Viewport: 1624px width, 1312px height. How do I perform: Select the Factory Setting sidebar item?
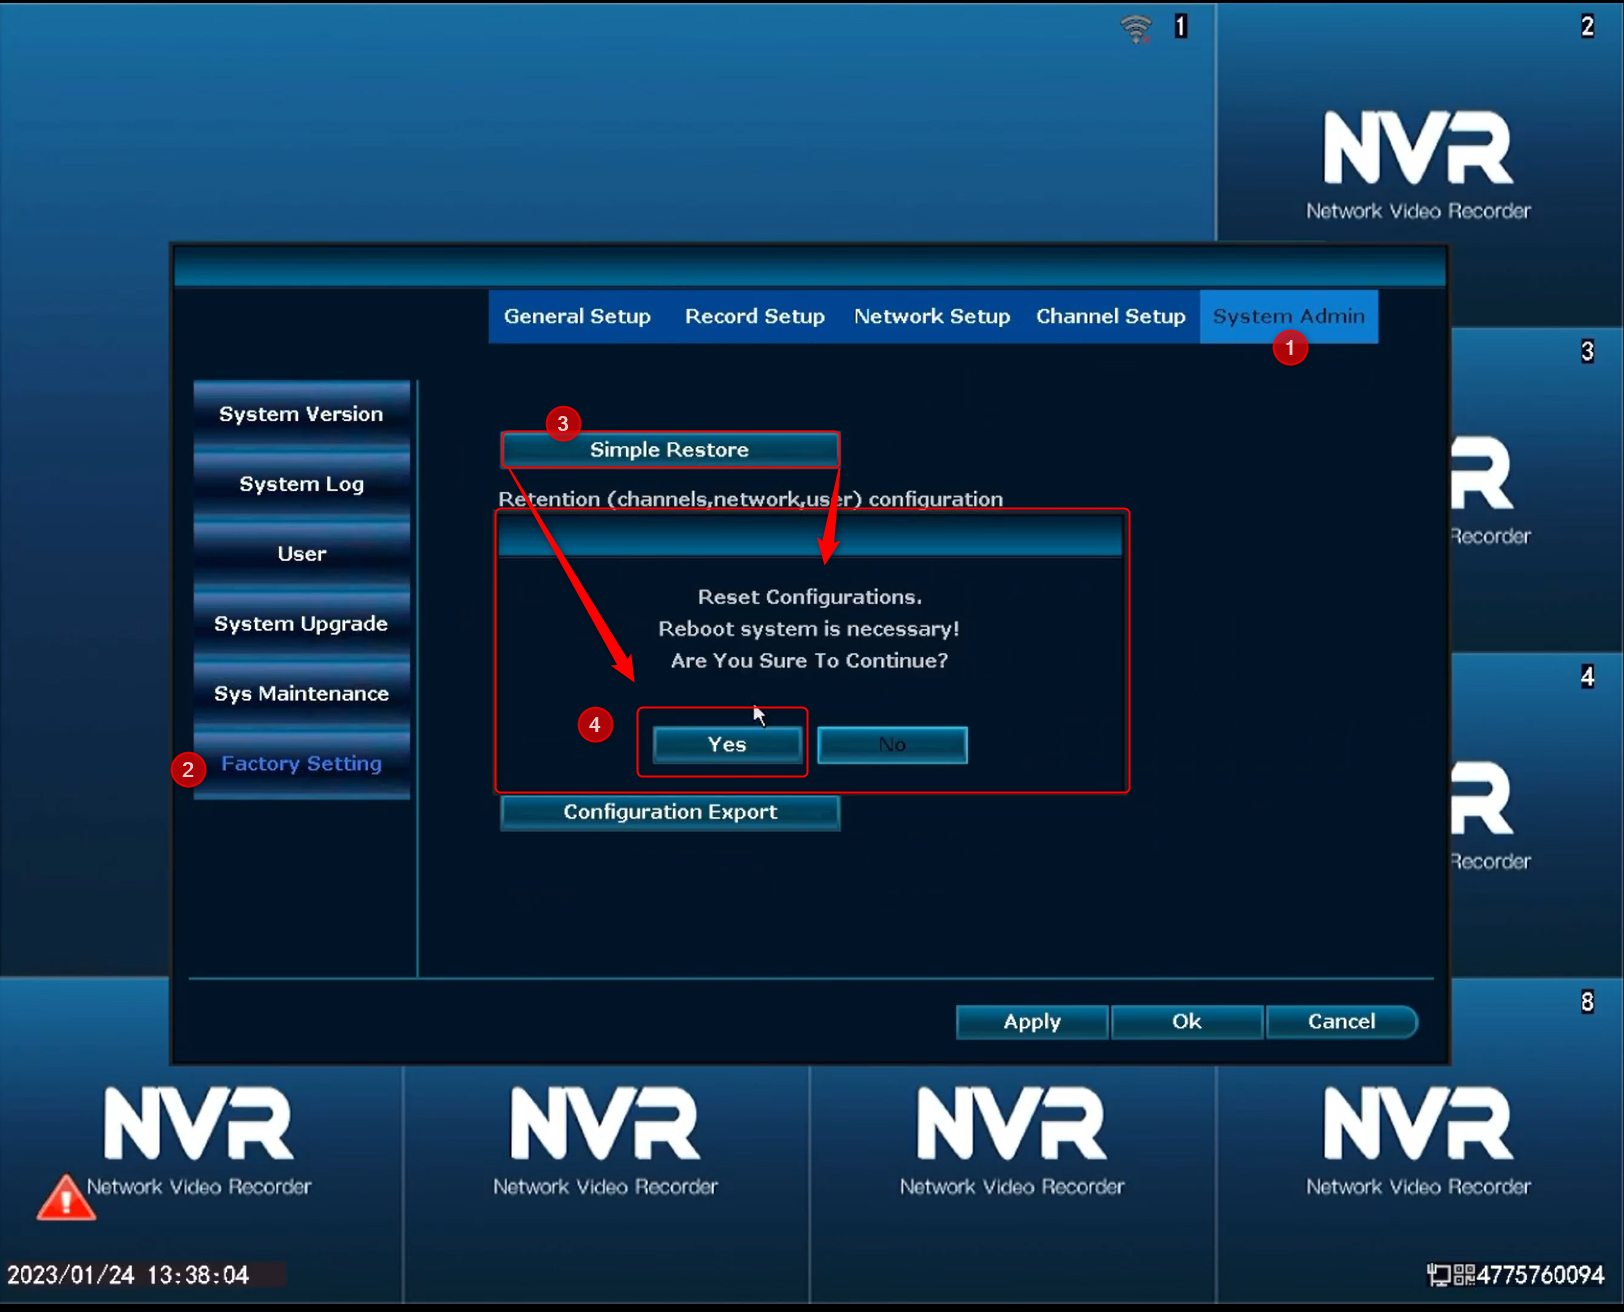[x=301, y=764]
